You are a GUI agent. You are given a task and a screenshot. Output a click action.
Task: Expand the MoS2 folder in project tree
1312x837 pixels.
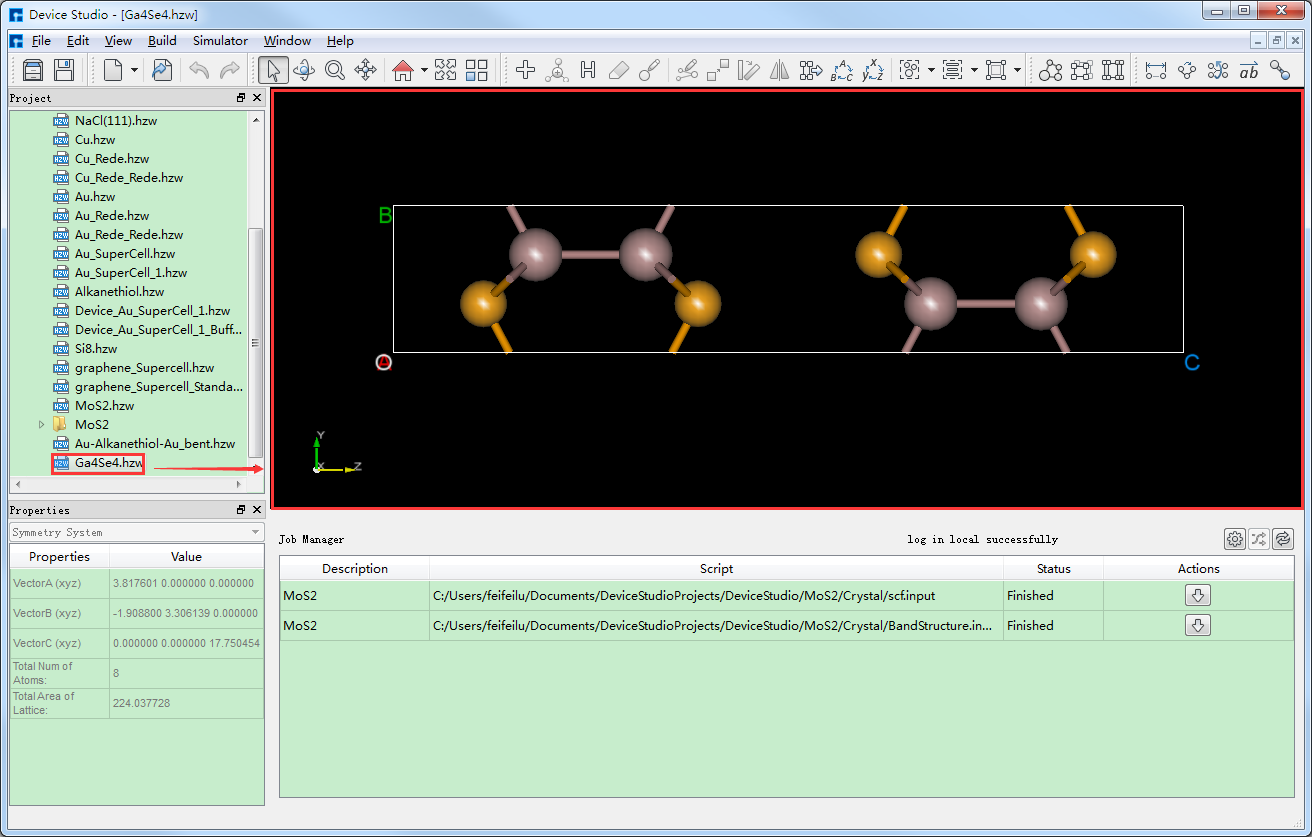coord(41,425)
